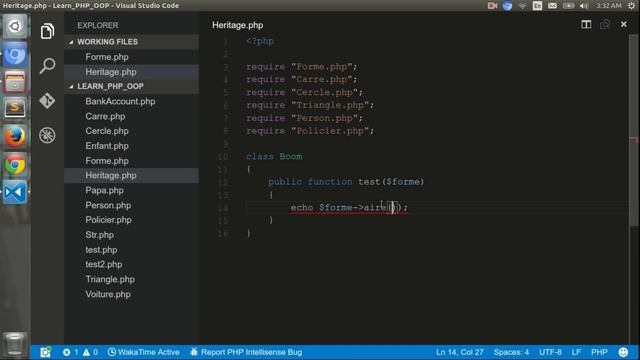Click the Heritage.php editor title

tap(238, 25)
